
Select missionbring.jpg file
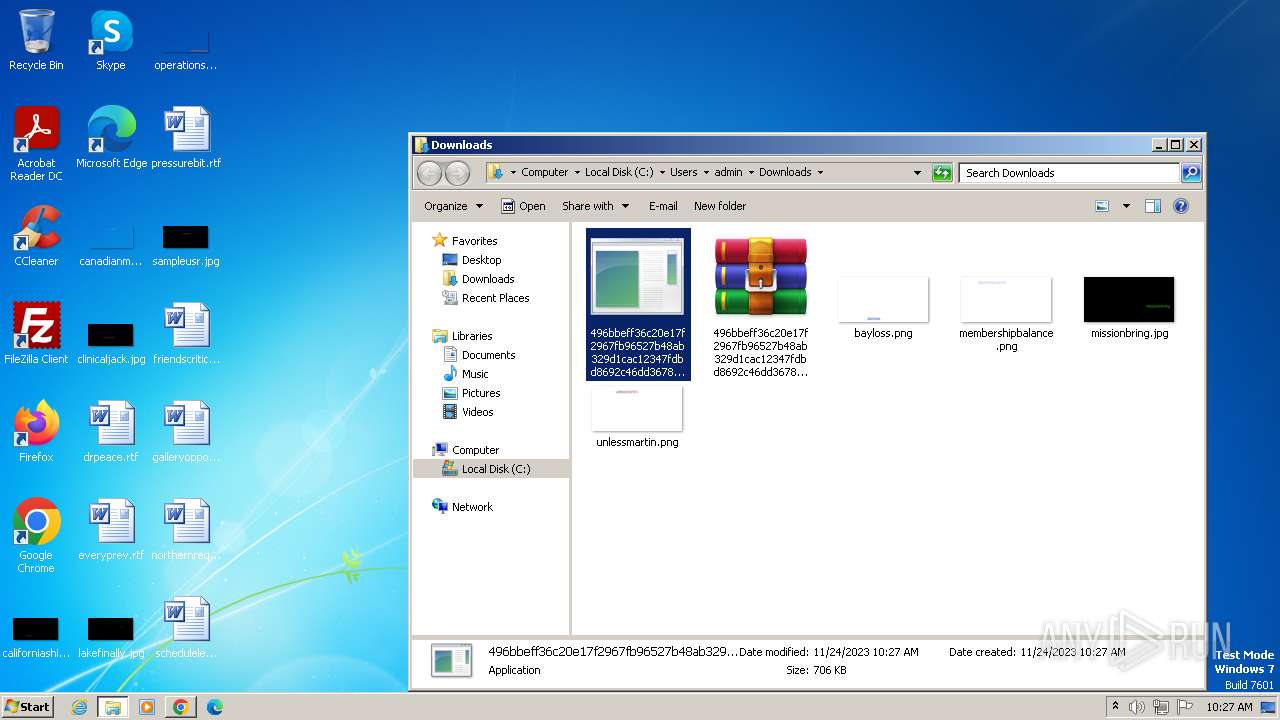(x=1129, y=308)
